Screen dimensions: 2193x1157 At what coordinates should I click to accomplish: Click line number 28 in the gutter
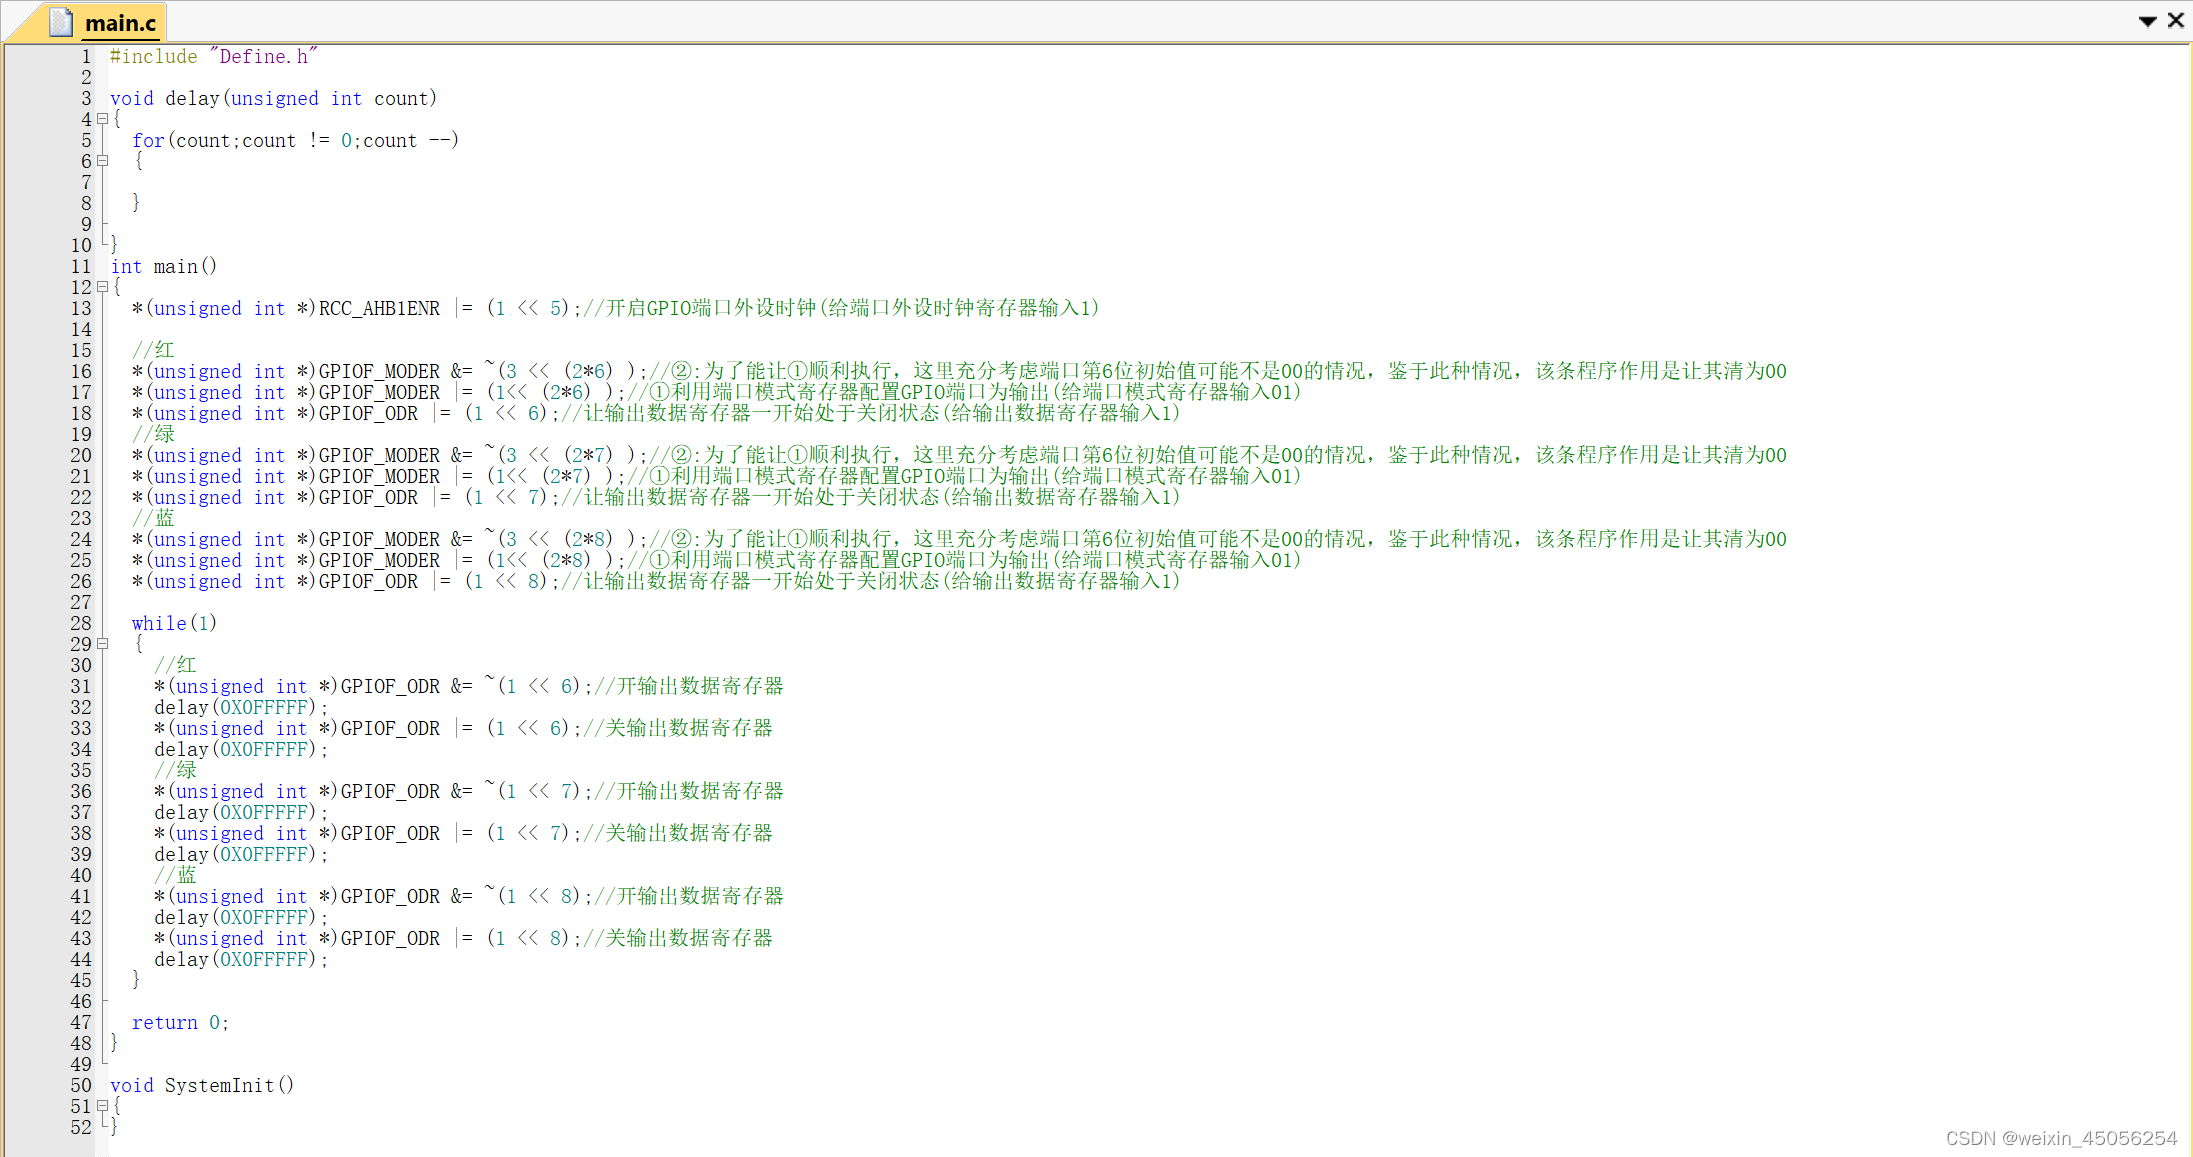(x=80, y=623)
